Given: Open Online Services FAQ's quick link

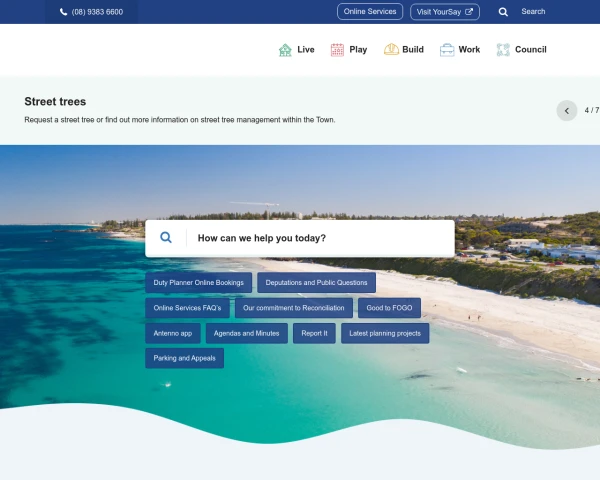Looking at the screenshot, I should [187, 308].
